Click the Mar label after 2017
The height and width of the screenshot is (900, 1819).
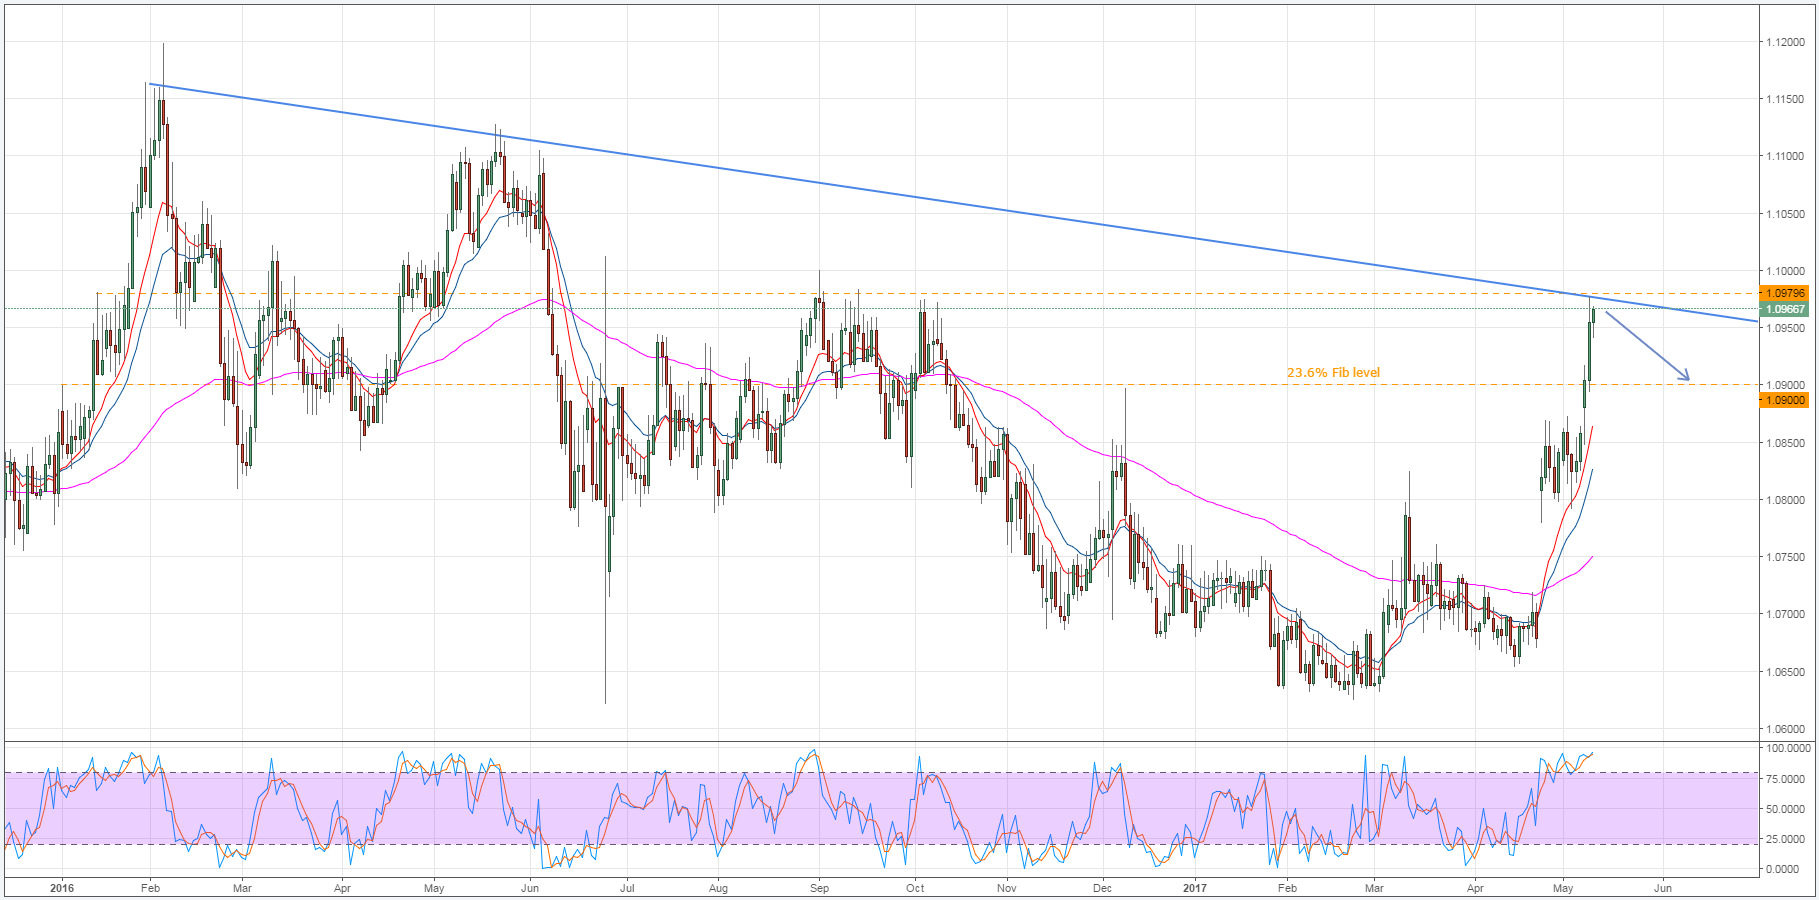(1375, 888)
